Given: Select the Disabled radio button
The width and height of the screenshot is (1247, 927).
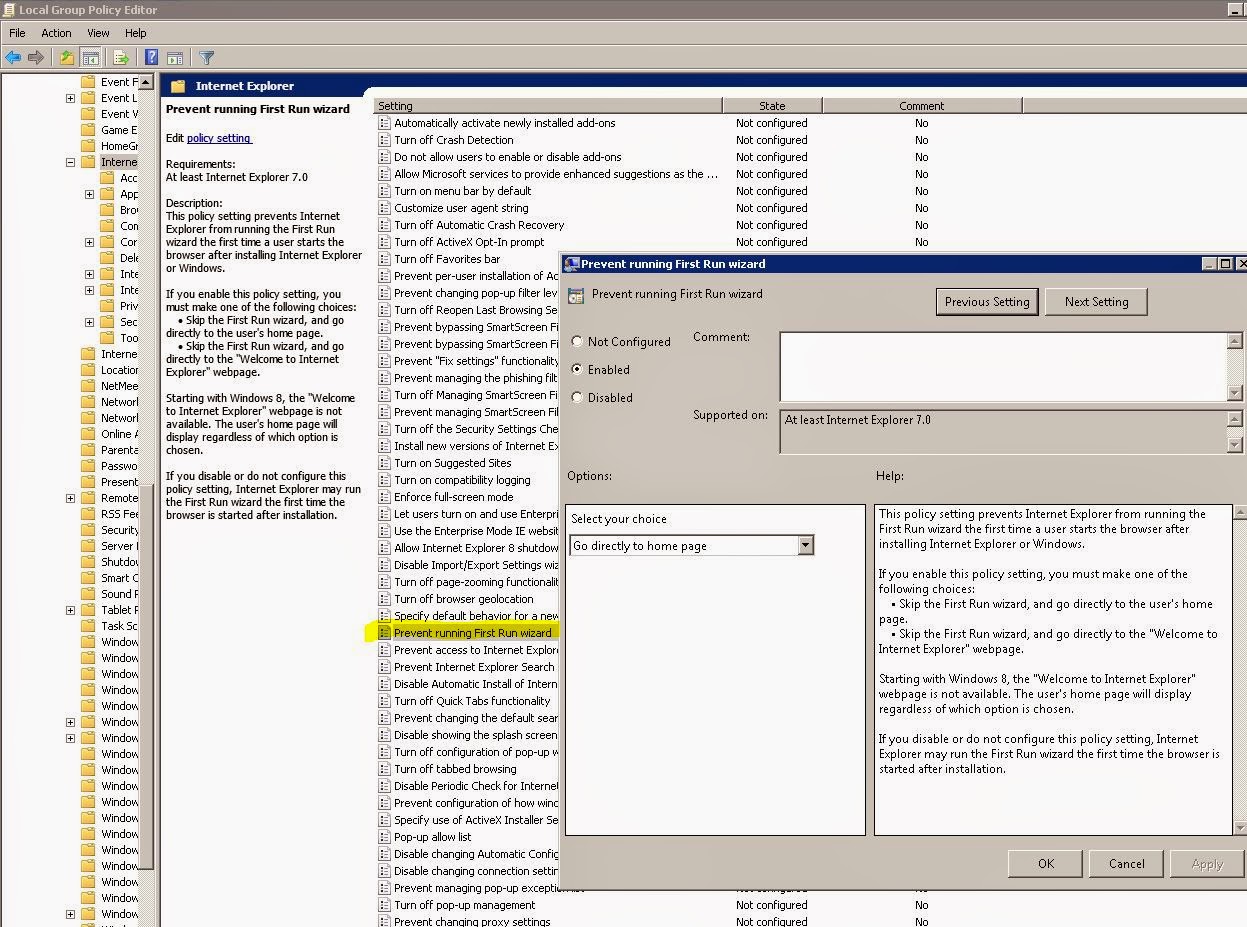Looking at the screenshot, I should pyautogui.click(x=577, y=397).
